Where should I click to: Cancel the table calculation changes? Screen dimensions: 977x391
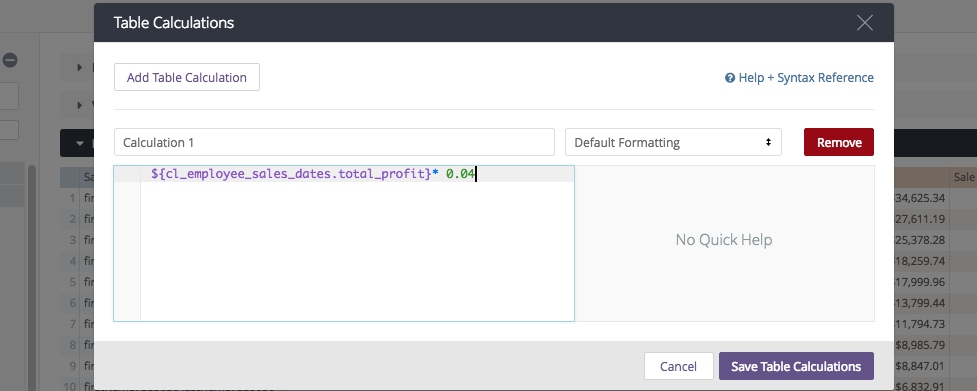[678, 366]
